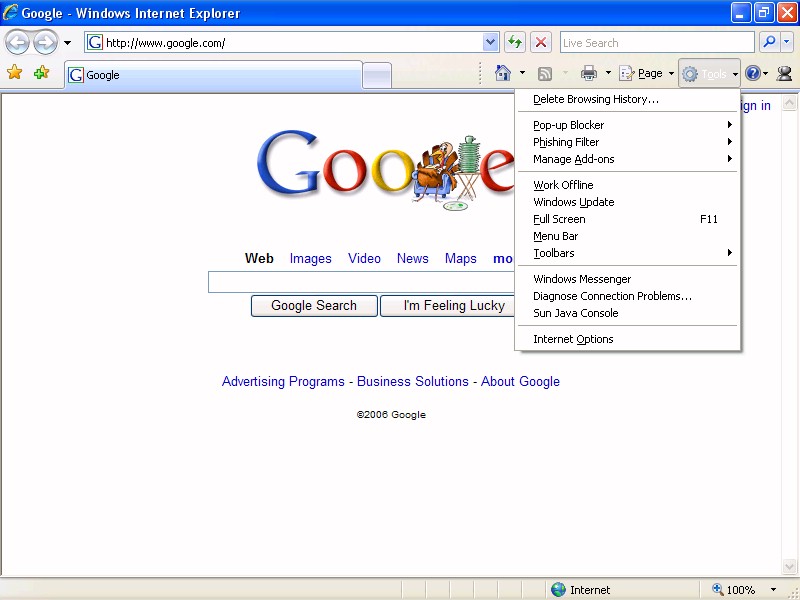Open the Help question mark icon
This screenshot has width=800, height=600.
coord(753,73)
